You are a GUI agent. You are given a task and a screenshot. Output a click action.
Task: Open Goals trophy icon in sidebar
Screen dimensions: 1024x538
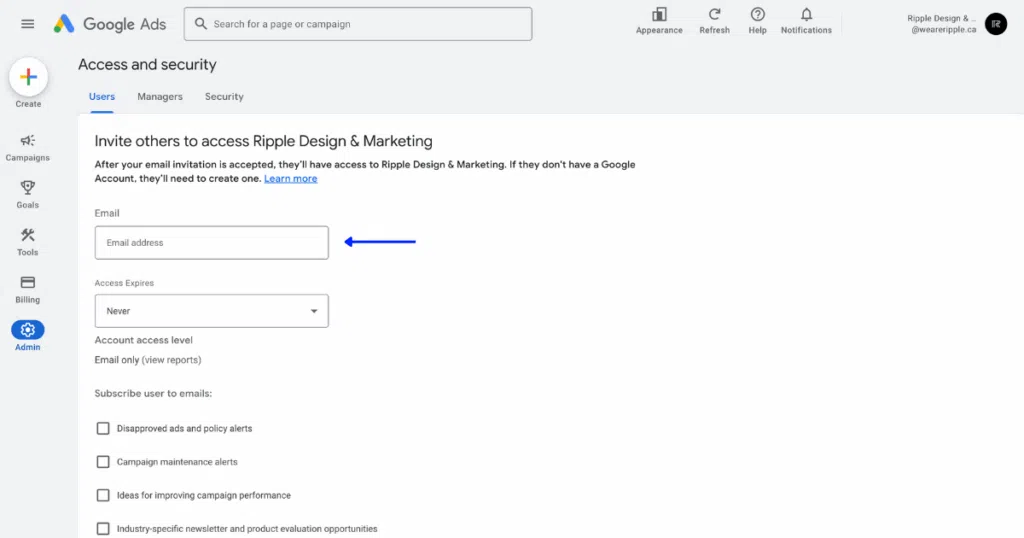(x=28, y=188)
